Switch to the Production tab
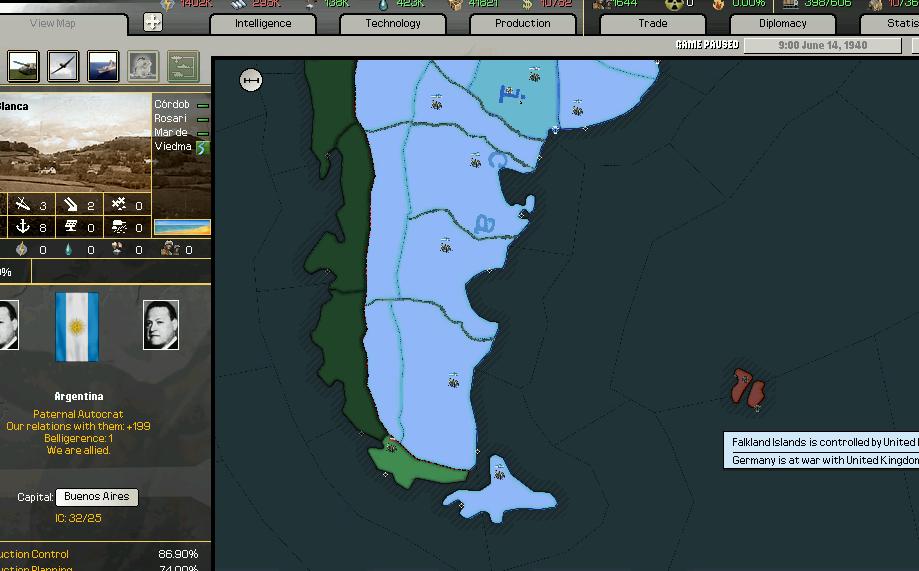Screen dimensions: 919x571 point(522,24)
